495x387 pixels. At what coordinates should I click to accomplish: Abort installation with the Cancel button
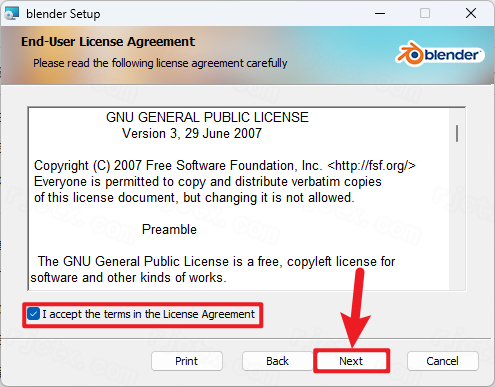(443, 361)
